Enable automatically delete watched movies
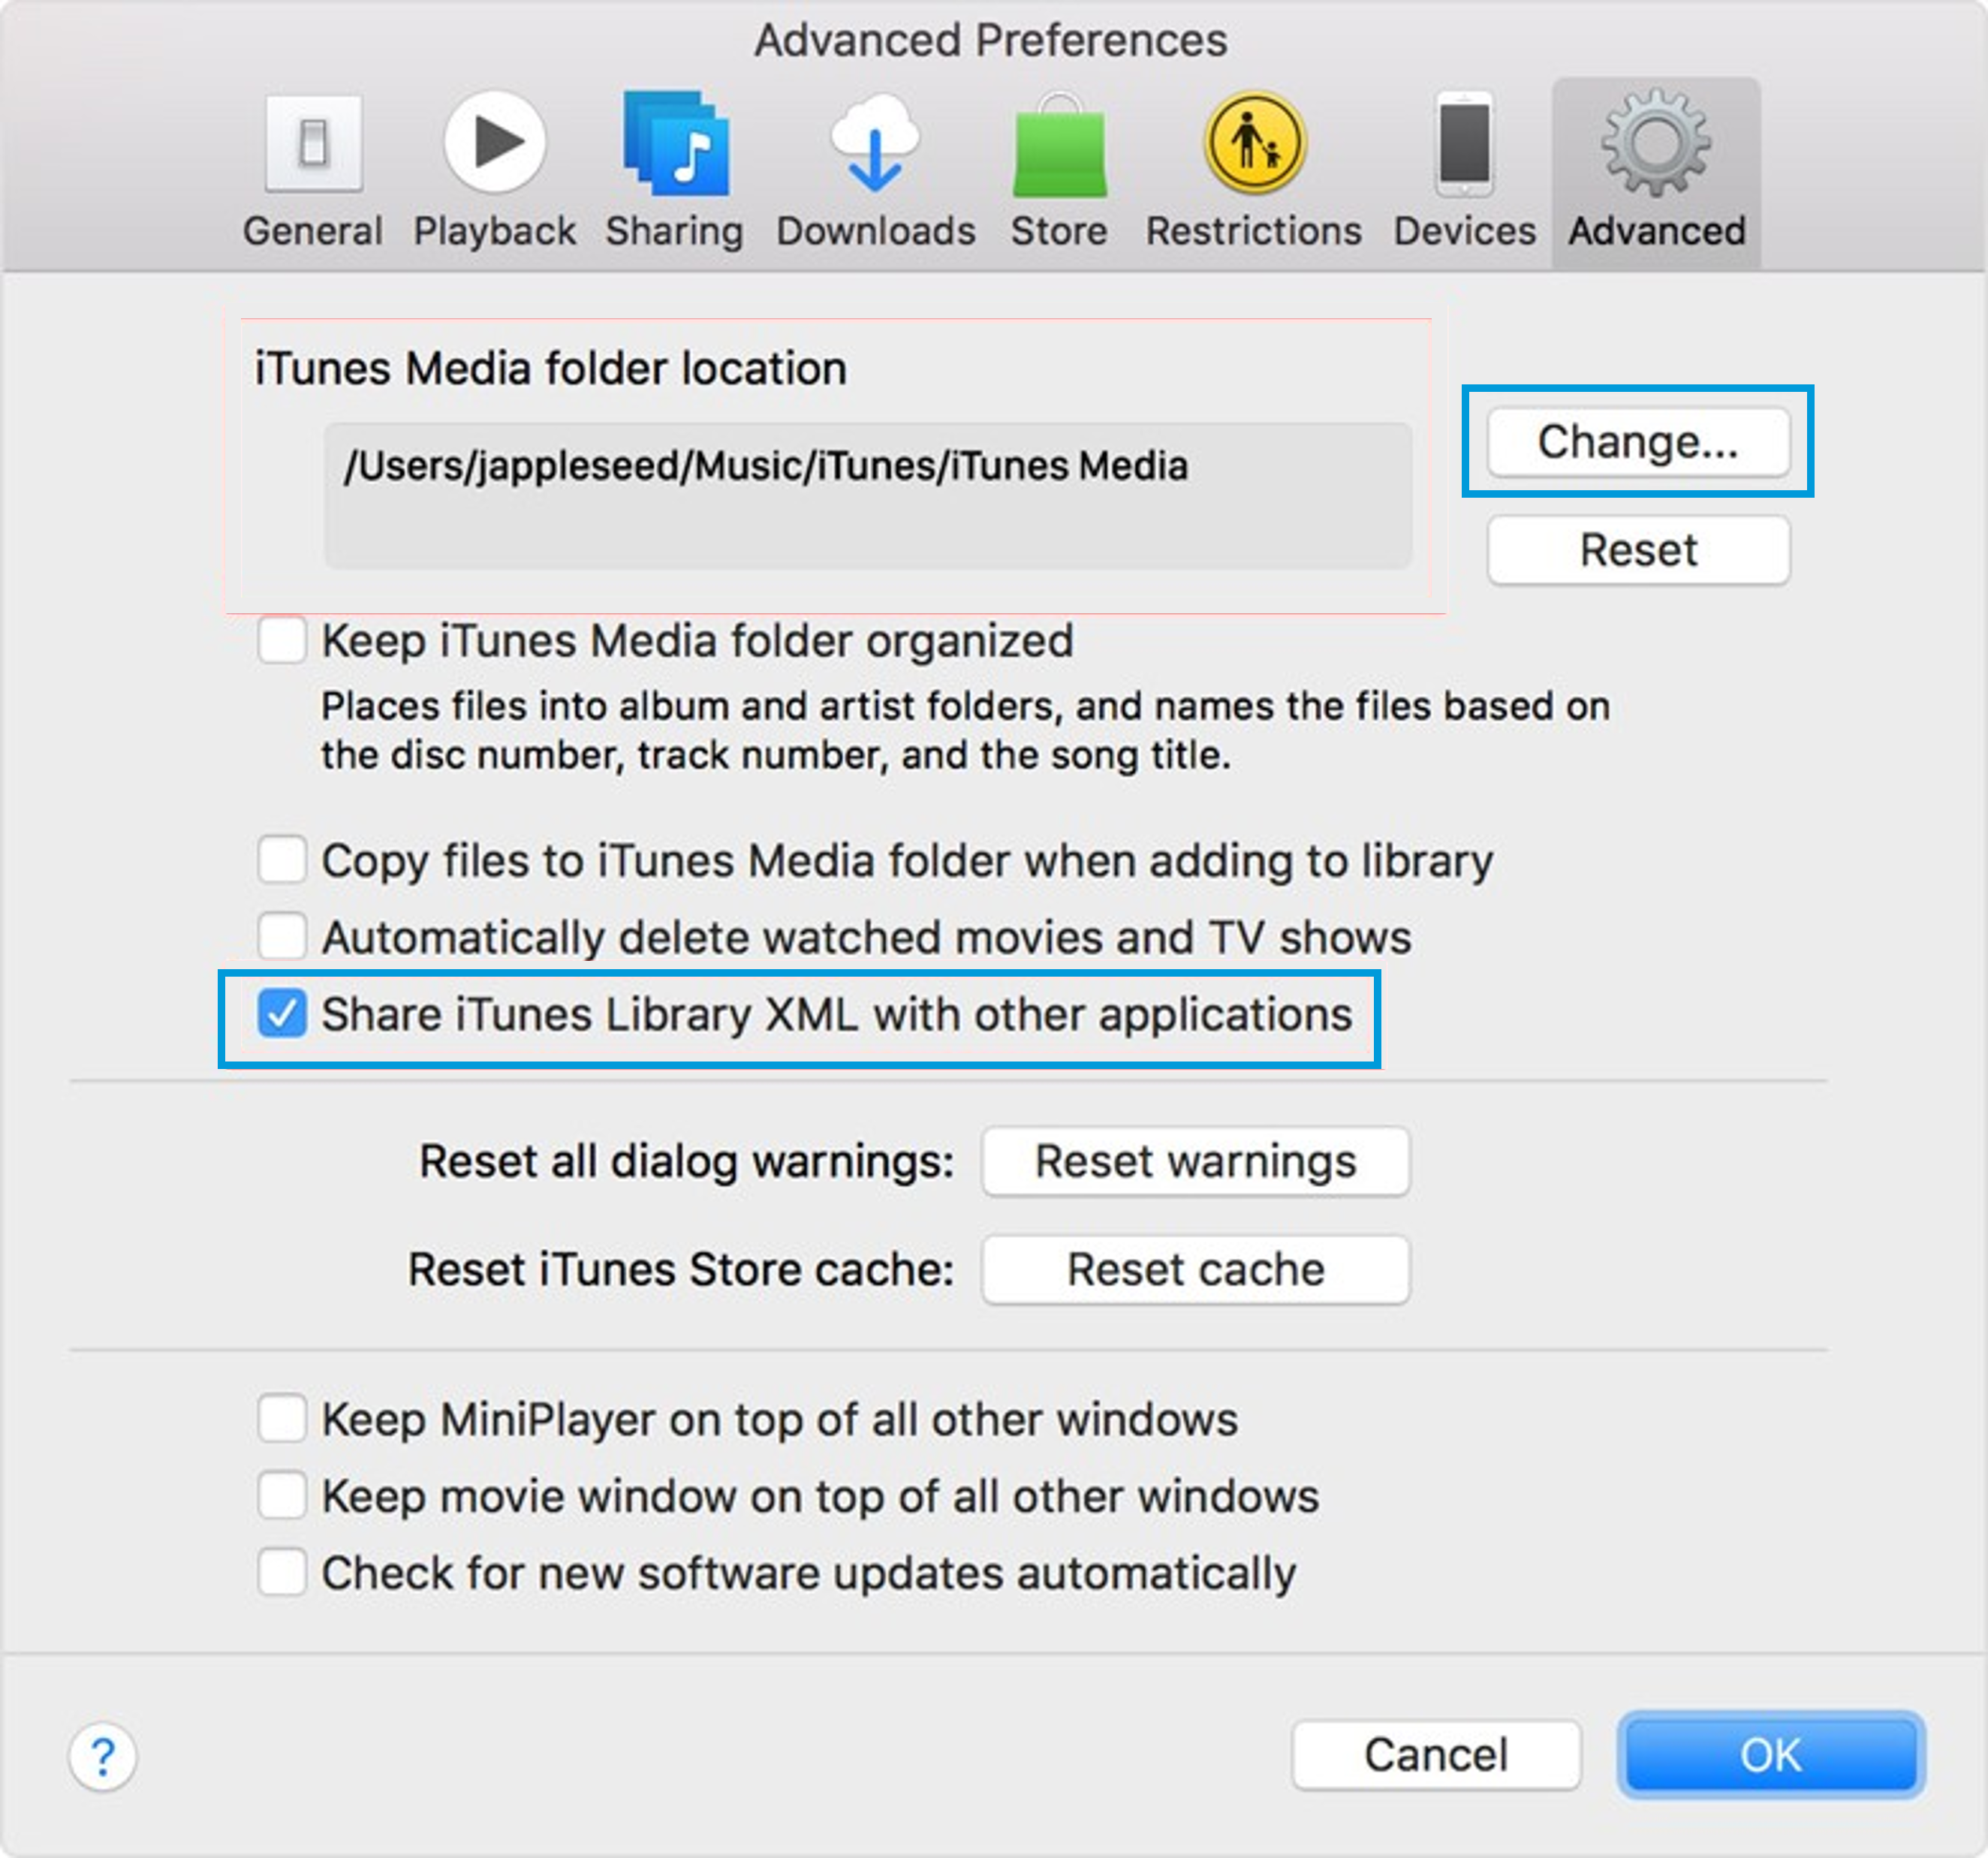Screen dimensions: 1988x1858 (281, 936)
